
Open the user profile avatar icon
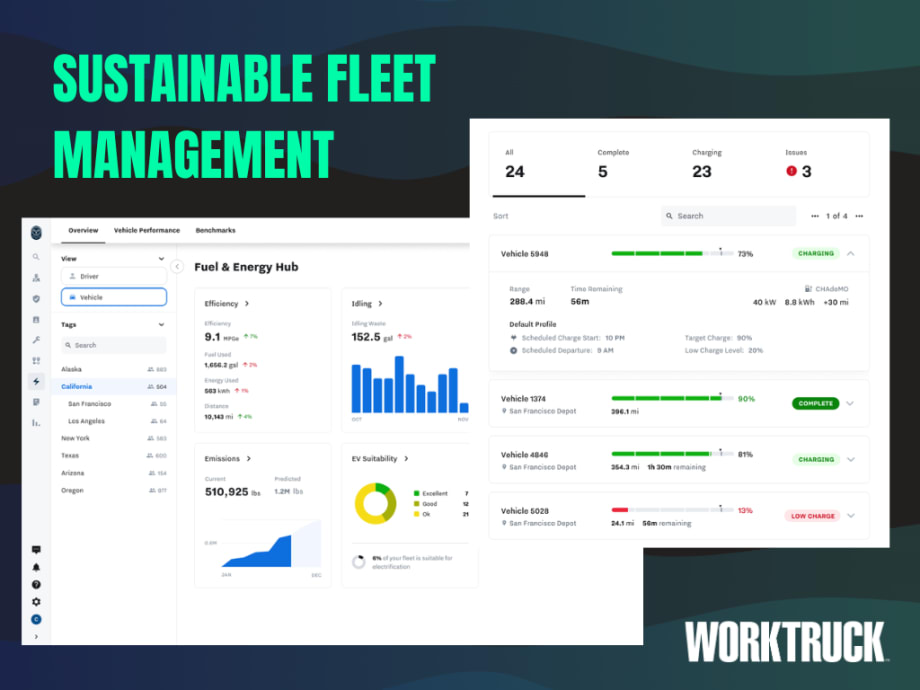36,620
